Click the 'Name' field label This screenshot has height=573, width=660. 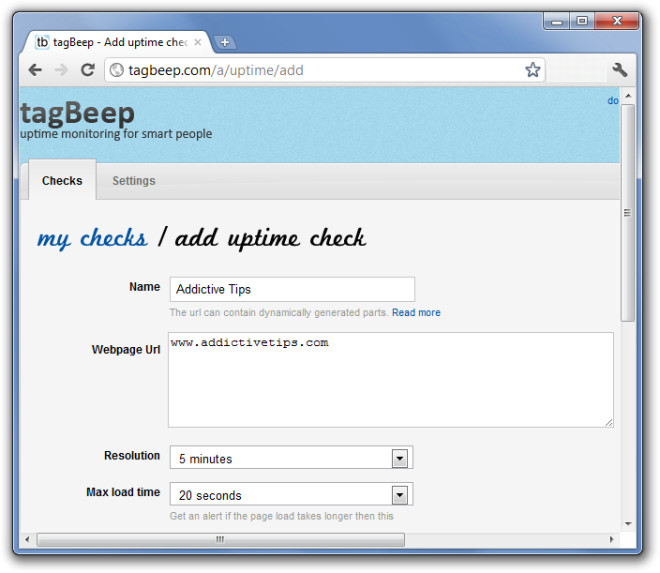(144, 287)
